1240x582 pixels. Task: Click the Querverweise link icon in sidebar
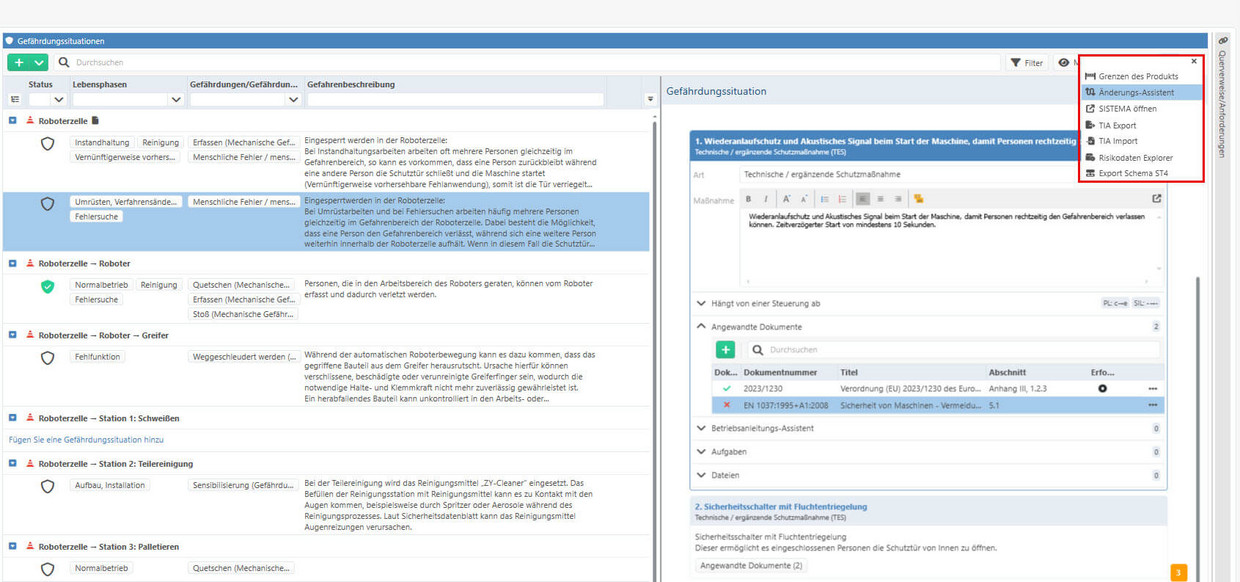1223,41
